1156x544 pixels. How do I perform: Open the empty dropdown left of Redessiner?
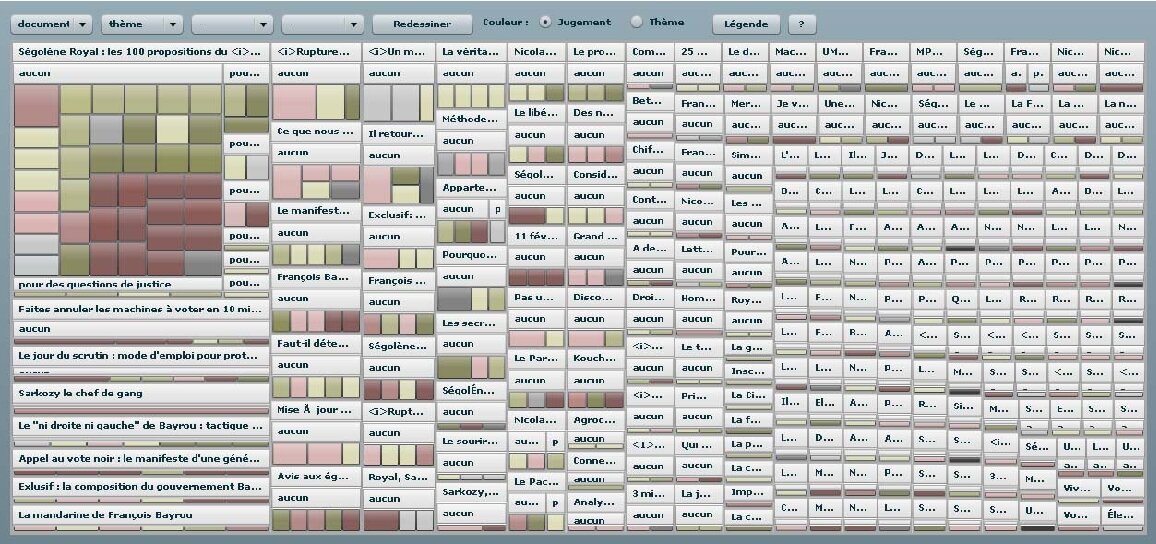pyautogui.click(x=322, y=24)
